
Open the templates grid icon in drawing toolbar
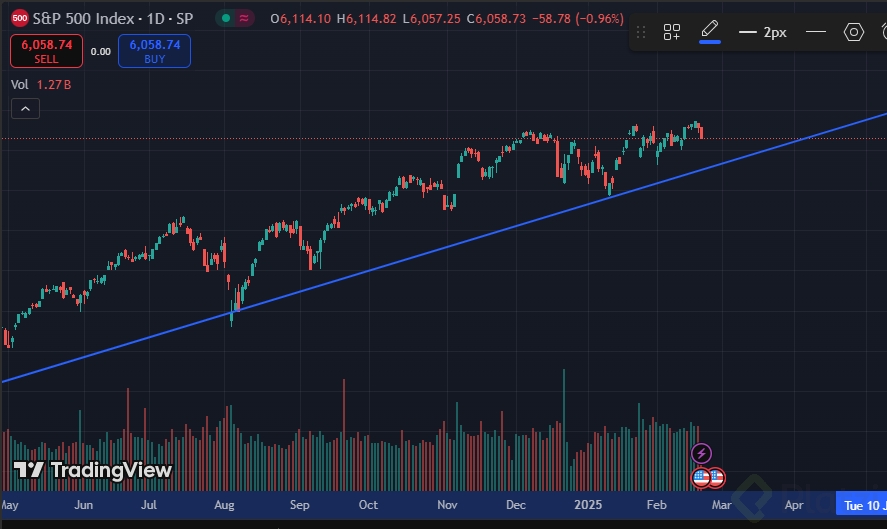(671, 32)
